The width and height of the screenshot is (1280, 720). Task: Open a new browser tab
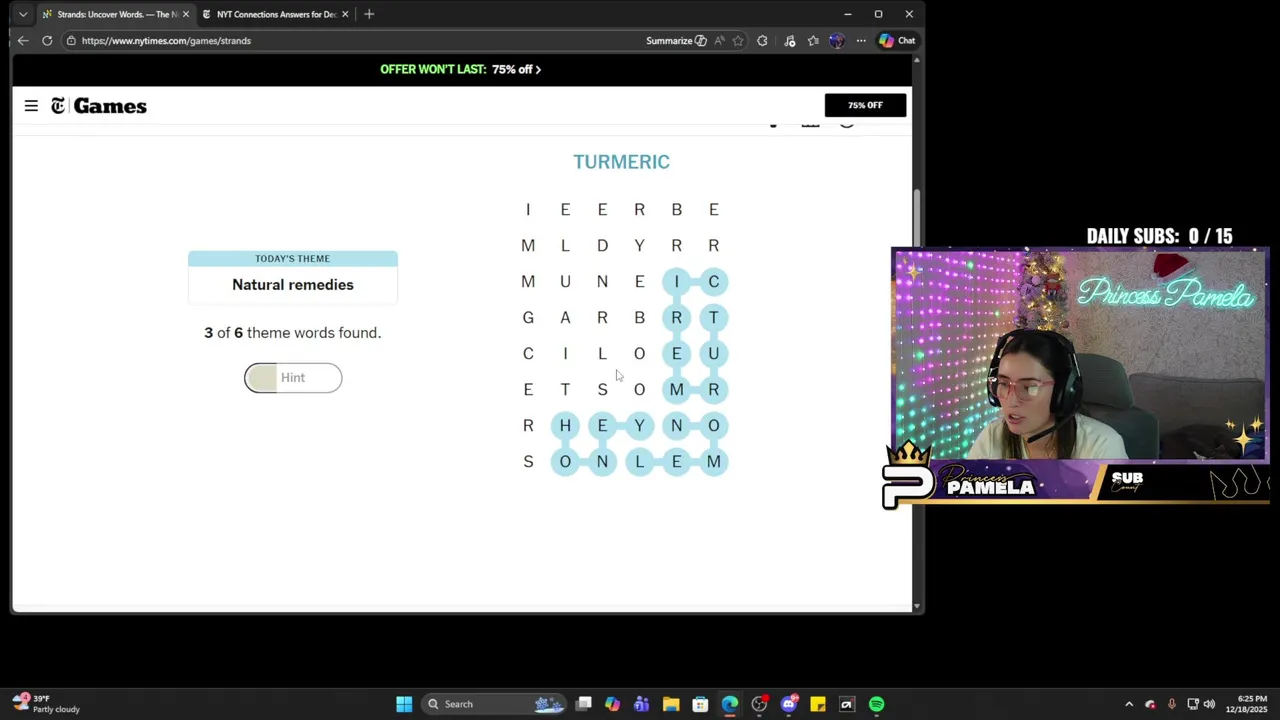click(369, 14)
